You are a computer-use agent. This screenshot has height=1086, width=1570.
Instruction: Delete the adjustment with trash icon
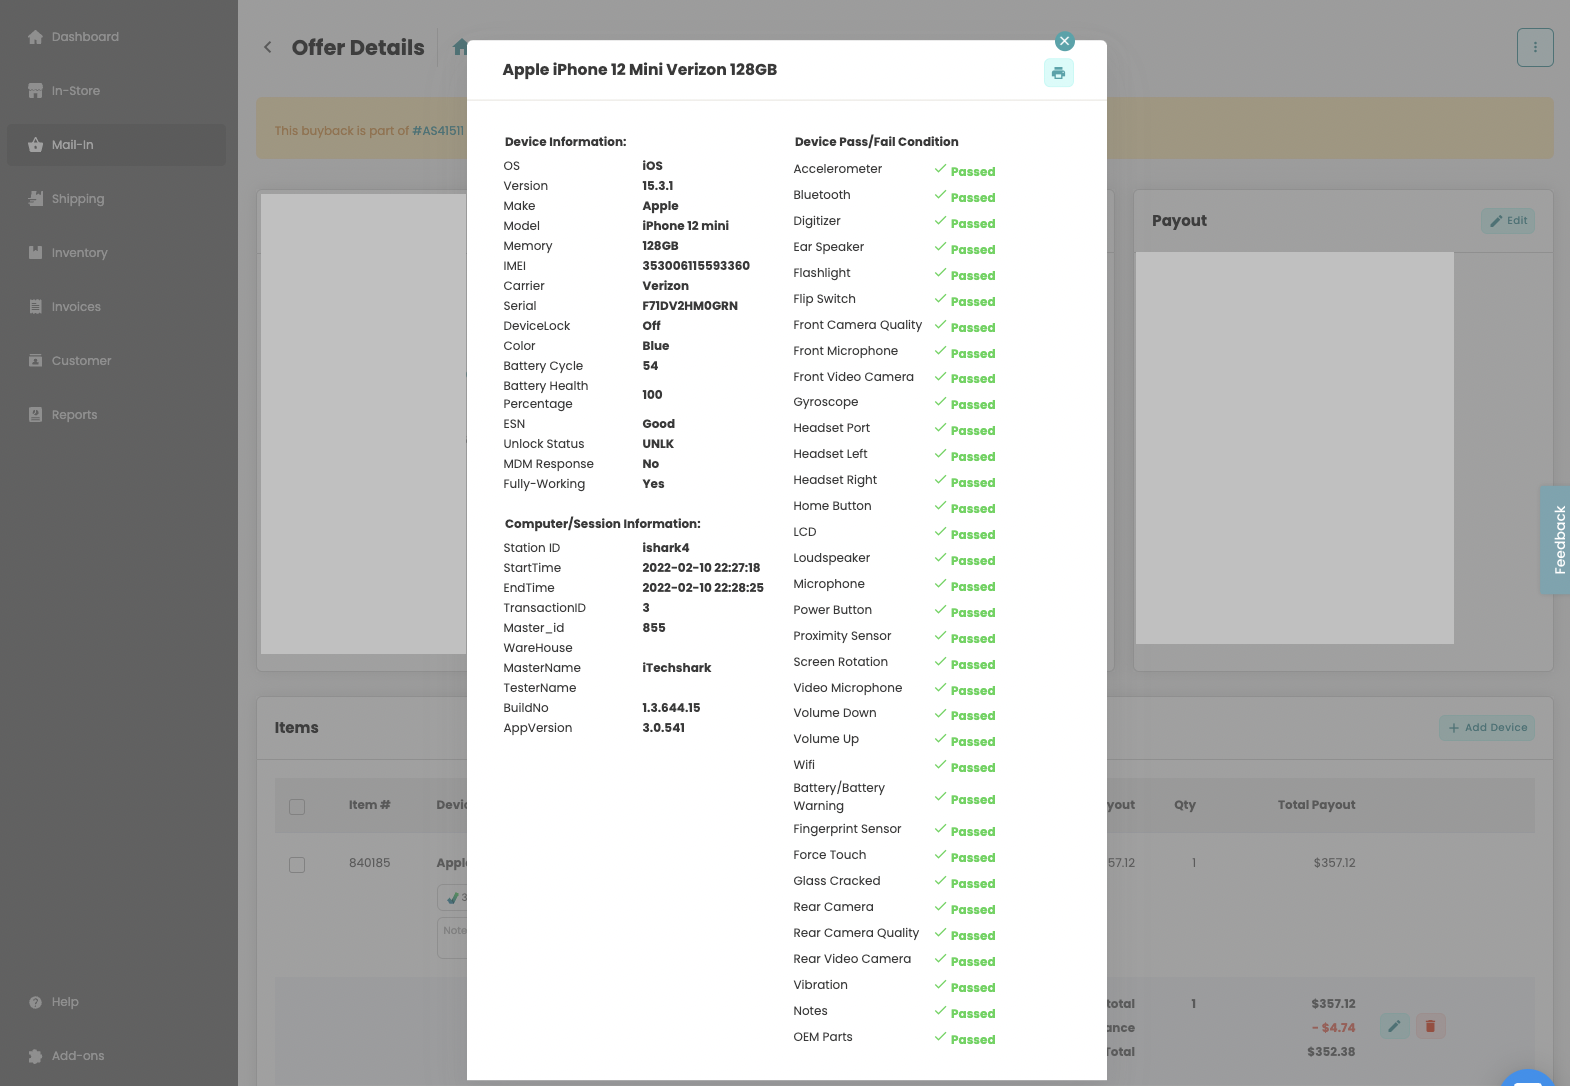[x=1430, y=1026]
